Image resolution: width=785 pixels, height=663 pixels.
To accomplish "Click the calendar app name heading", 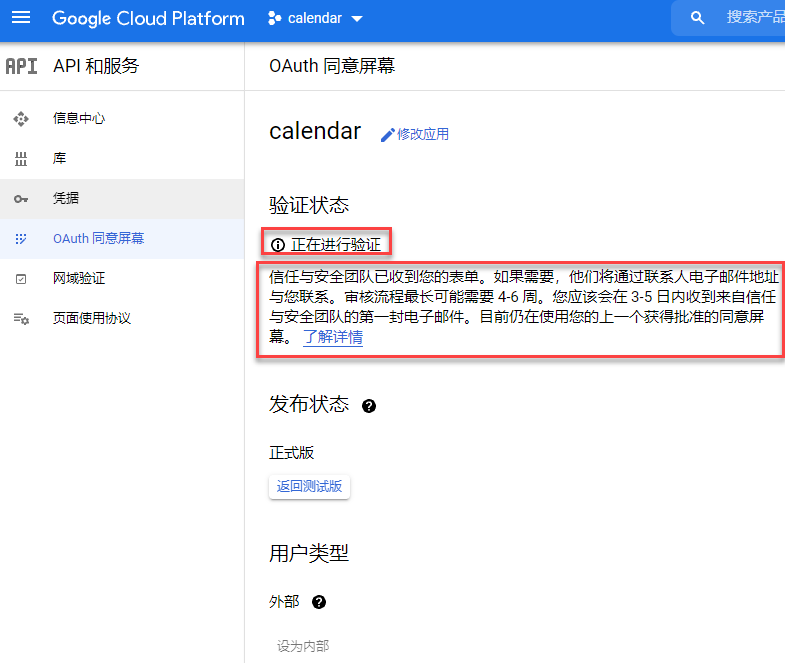I will 315,131.
